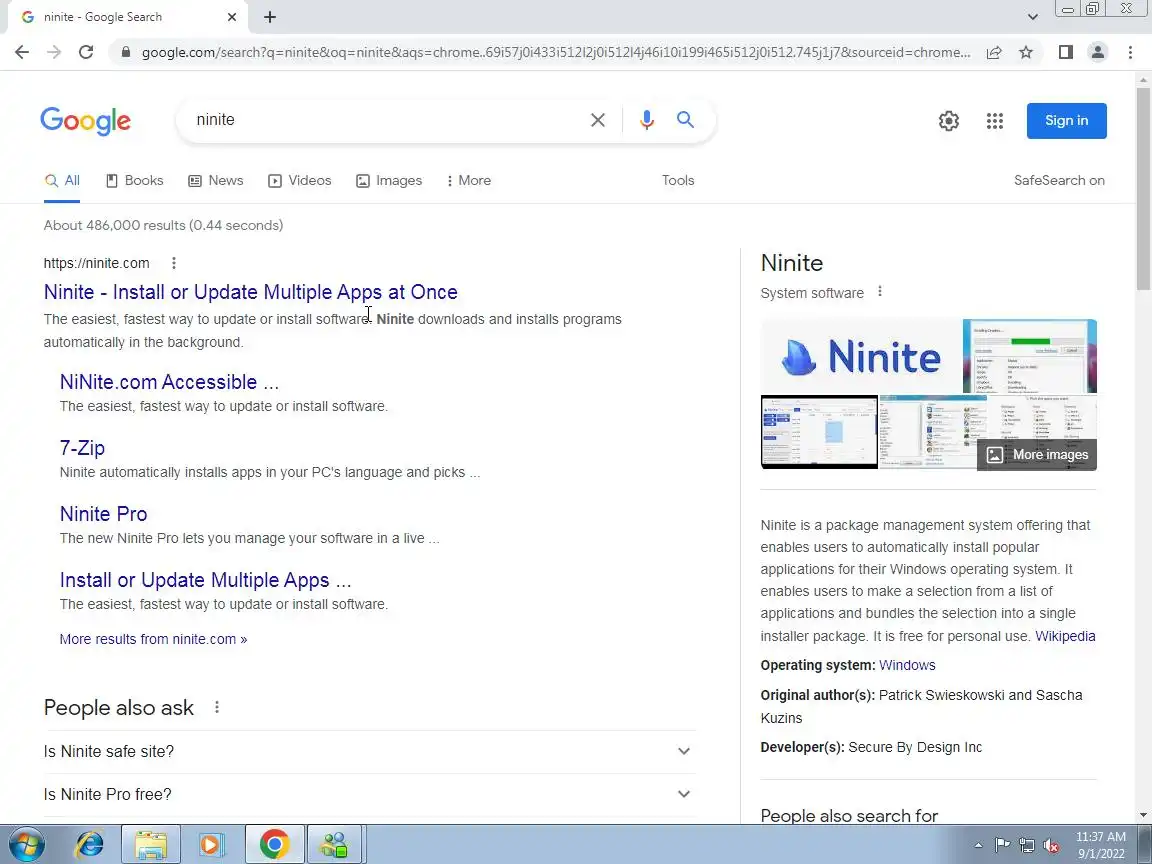The height and width of the screenshot is (864, 1152).
Task: Bookmark this page with the star icon
Action: pos(1026,52)
